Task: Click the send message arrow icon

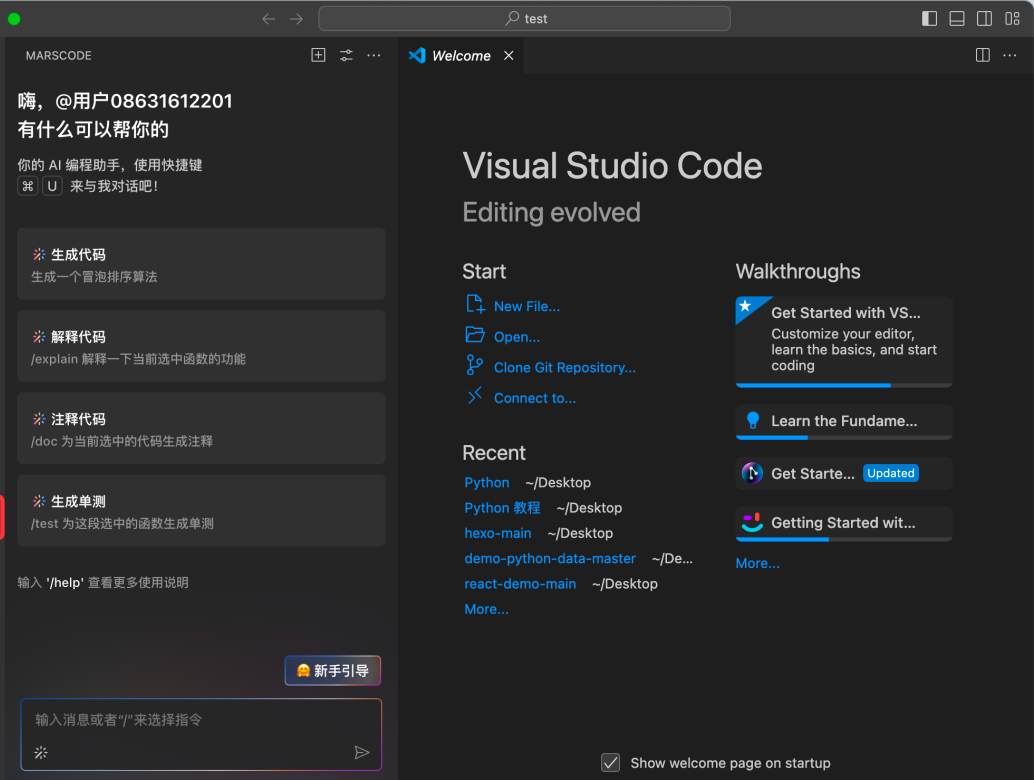Action: [362, 752]
